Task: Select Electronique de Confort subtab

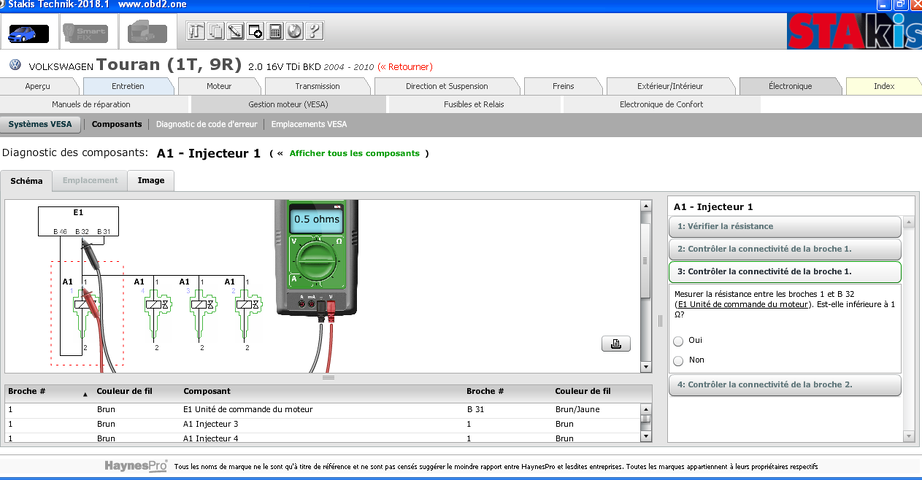Action: (x=662, y=104)
